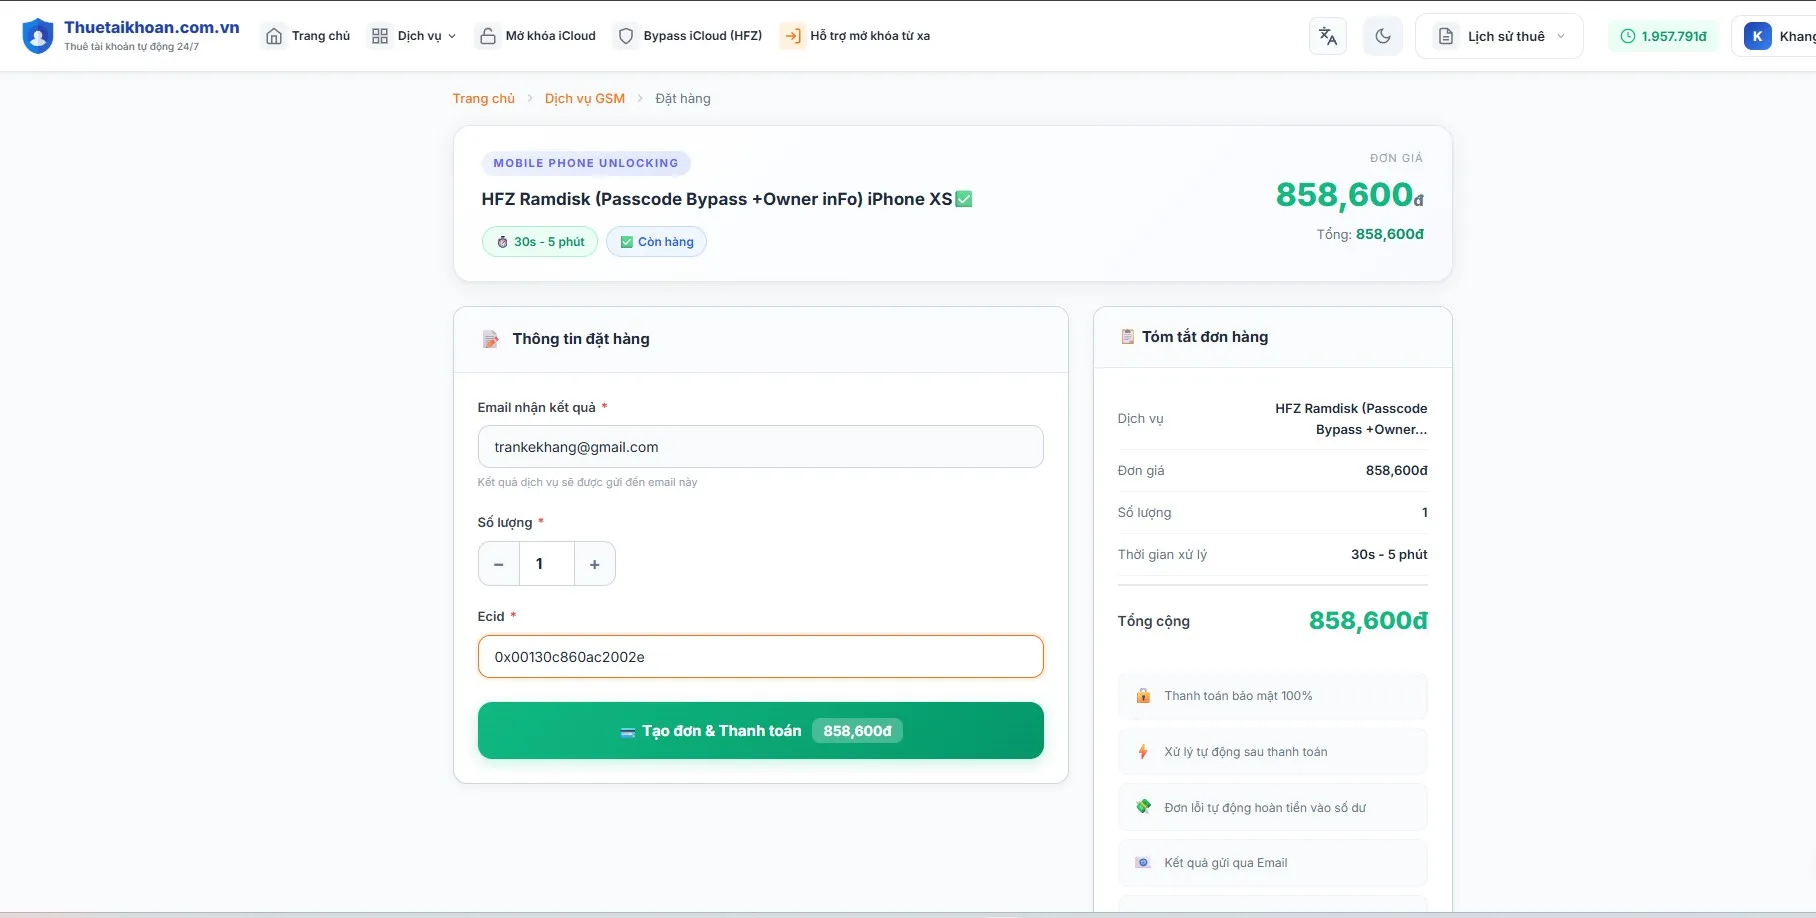This screenshot has height=918, width=1816.
Task: Open Hỗ trợ mở khóa từ xa
Action: (856, 36)
